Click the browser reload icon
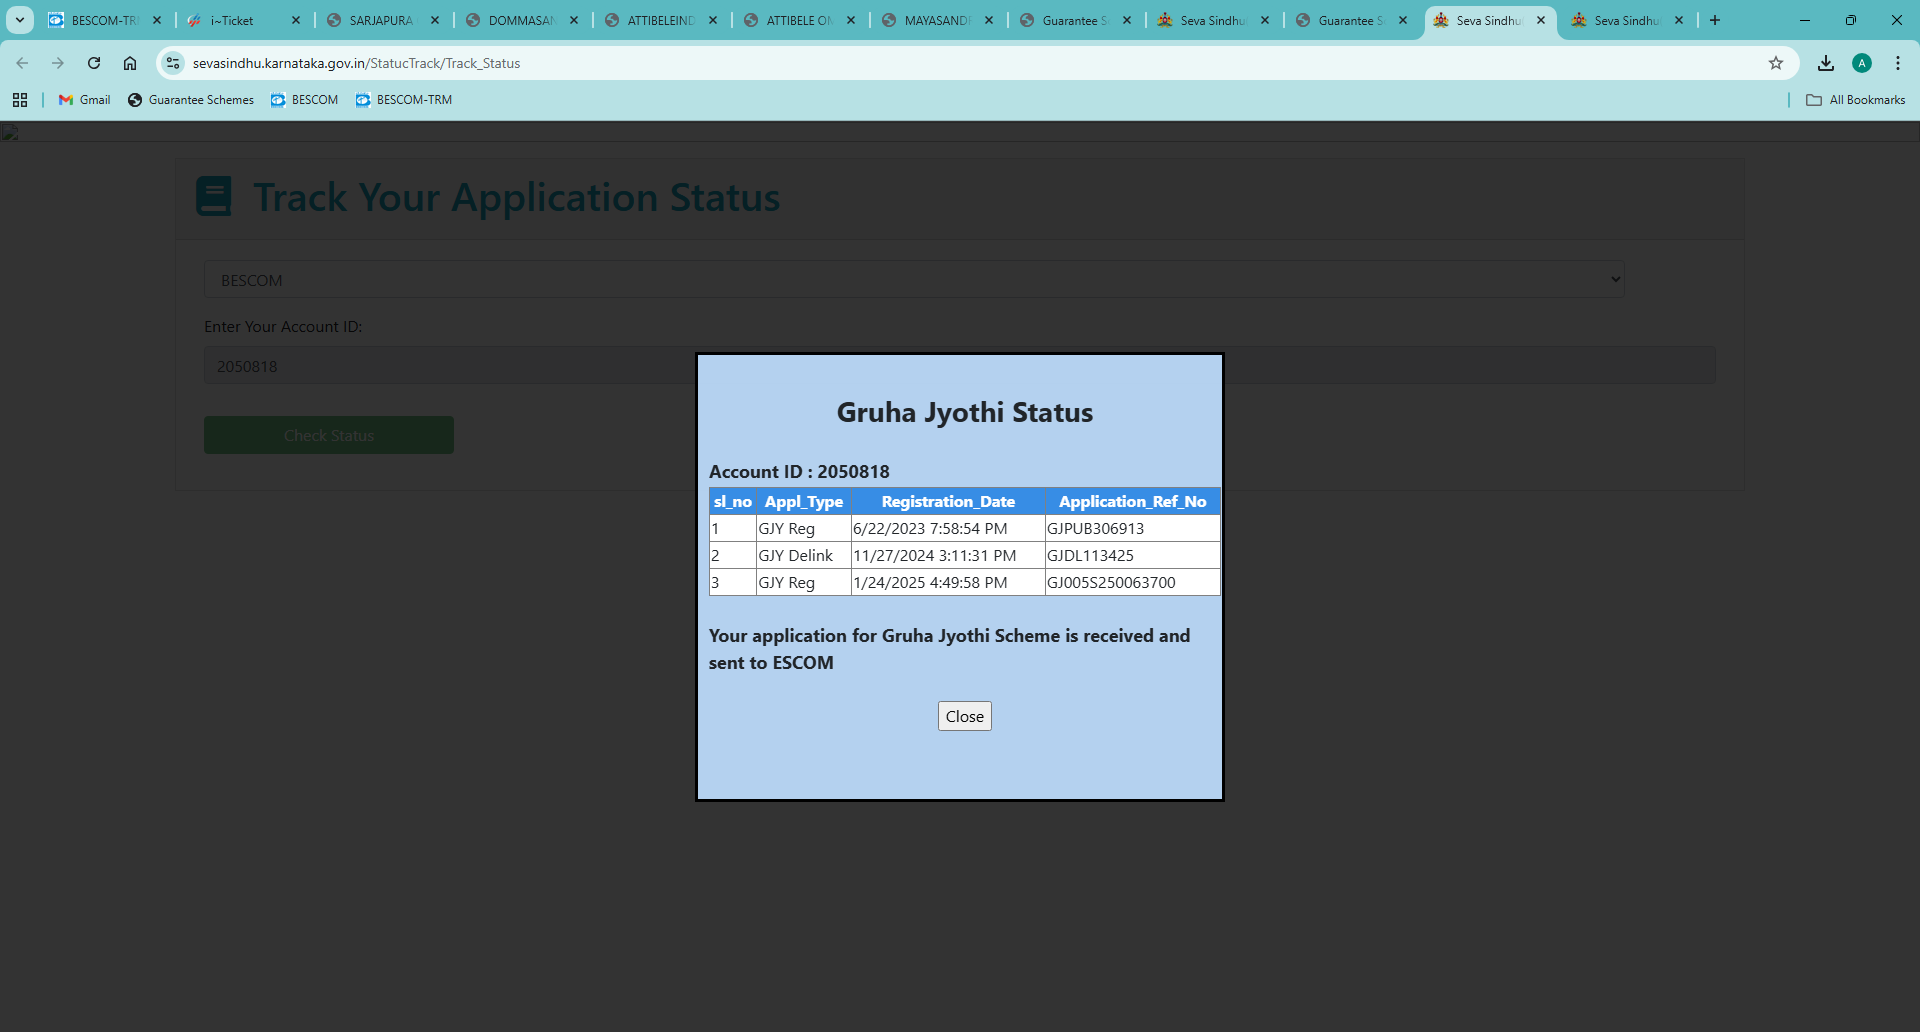 click(x=94, y=63)
